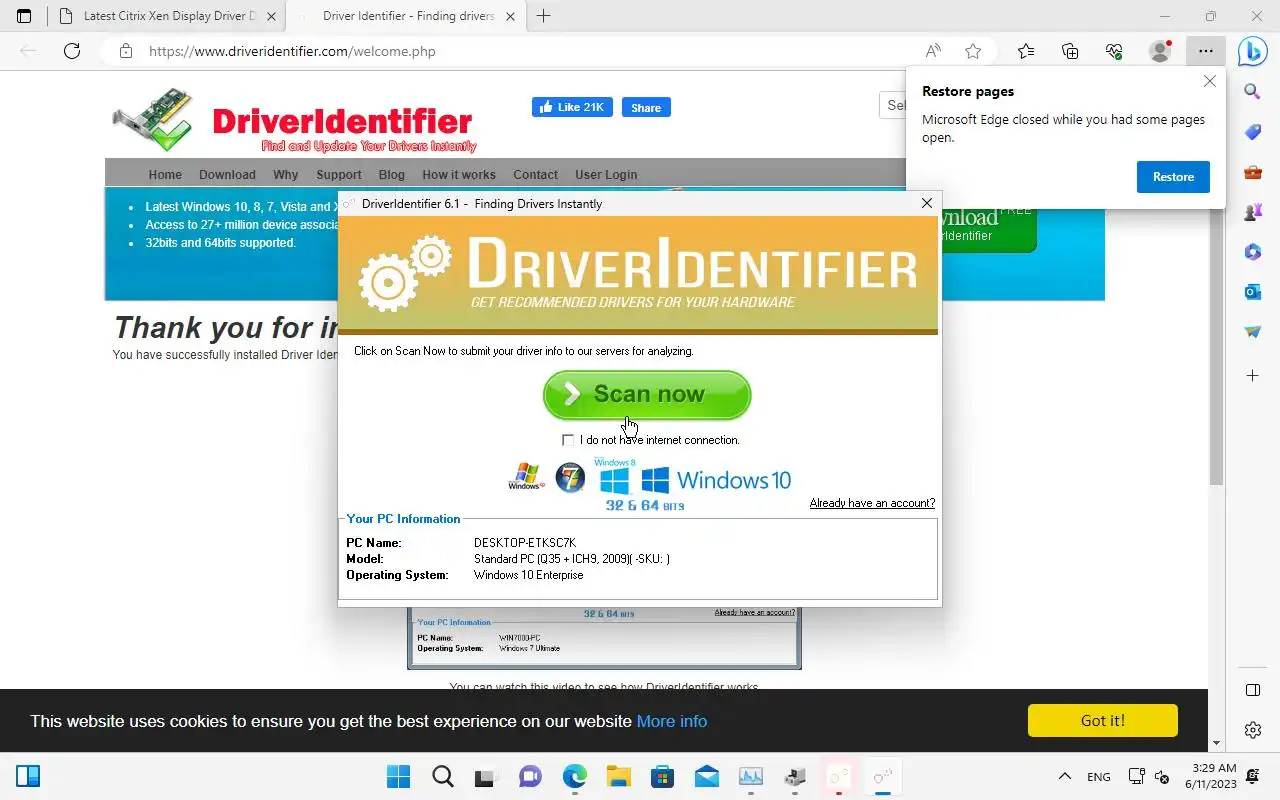
Task: Open Microsoft Edge from taskbar
Action: pos(574,777)
